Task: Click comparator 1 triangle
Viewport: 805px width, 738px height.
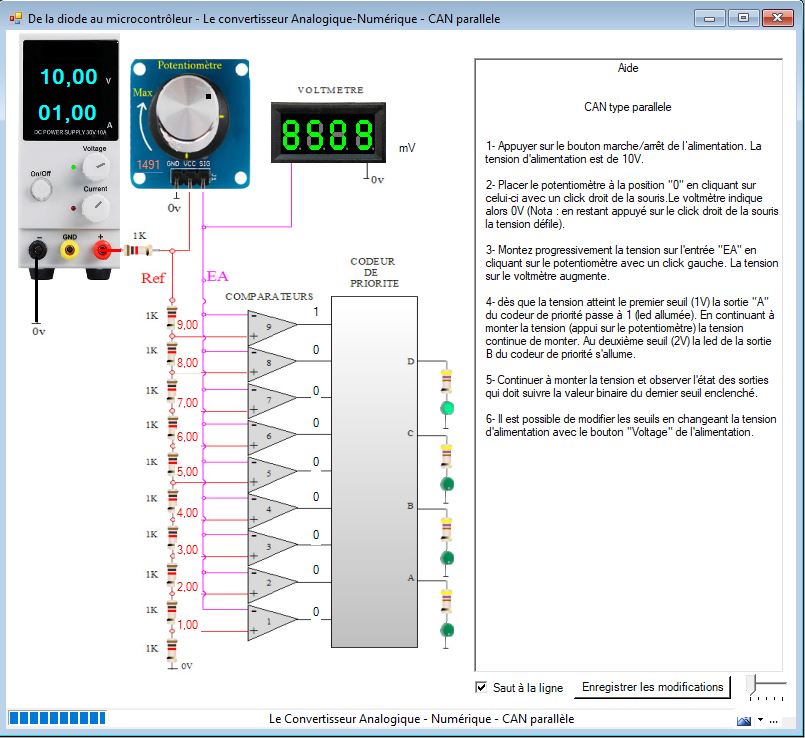Action: pyautogui.click(x=271, y=623)
